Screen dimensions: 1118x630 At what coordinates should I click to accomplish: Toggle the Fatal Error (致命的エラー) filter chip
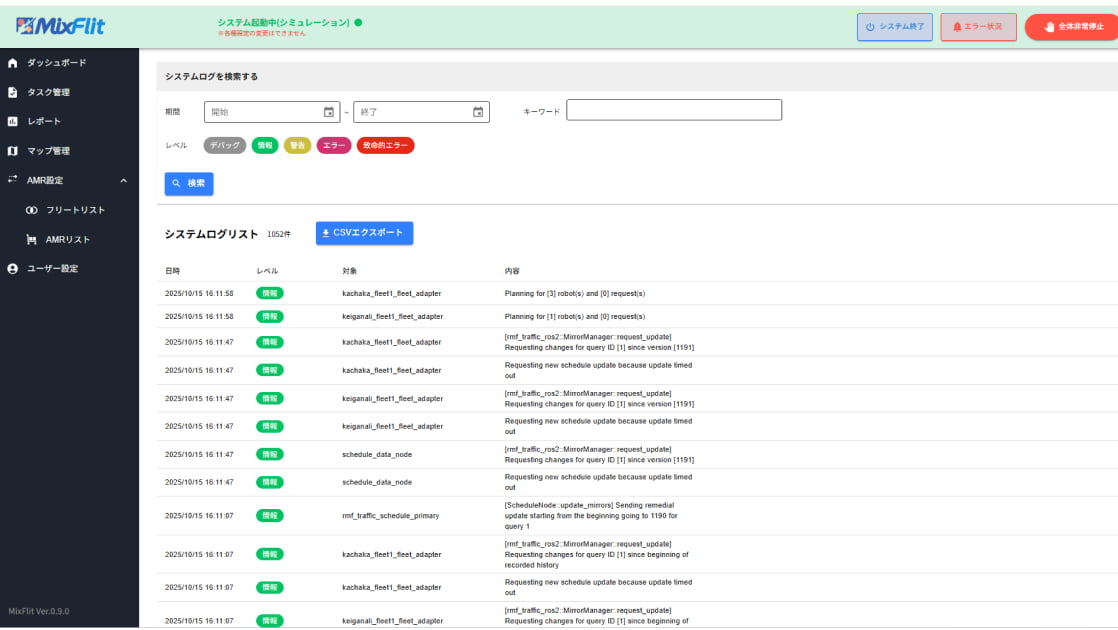[x=385, y=145]
